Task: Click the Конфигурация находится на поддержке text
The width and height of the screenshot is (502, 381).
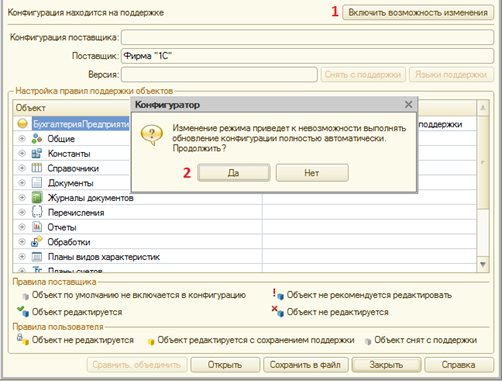Action: [x=86, y=13]
